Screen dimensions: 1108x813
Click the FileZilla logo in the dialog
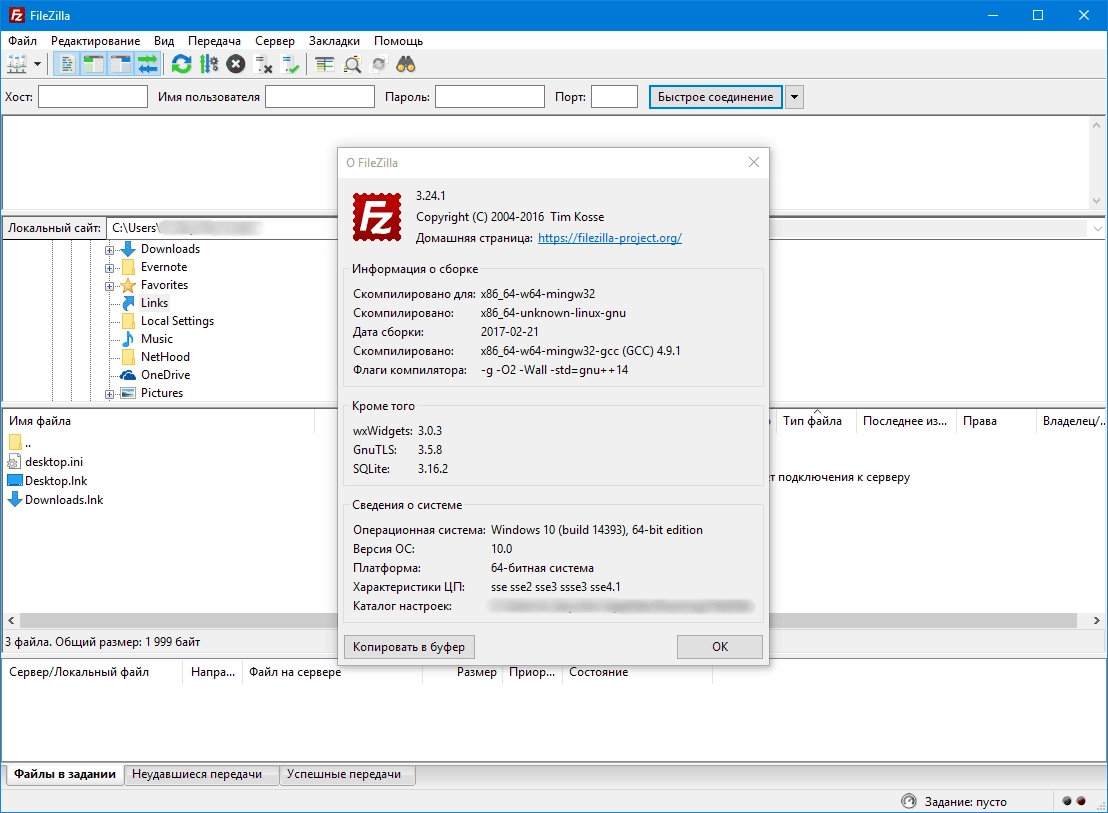[377, 217]
